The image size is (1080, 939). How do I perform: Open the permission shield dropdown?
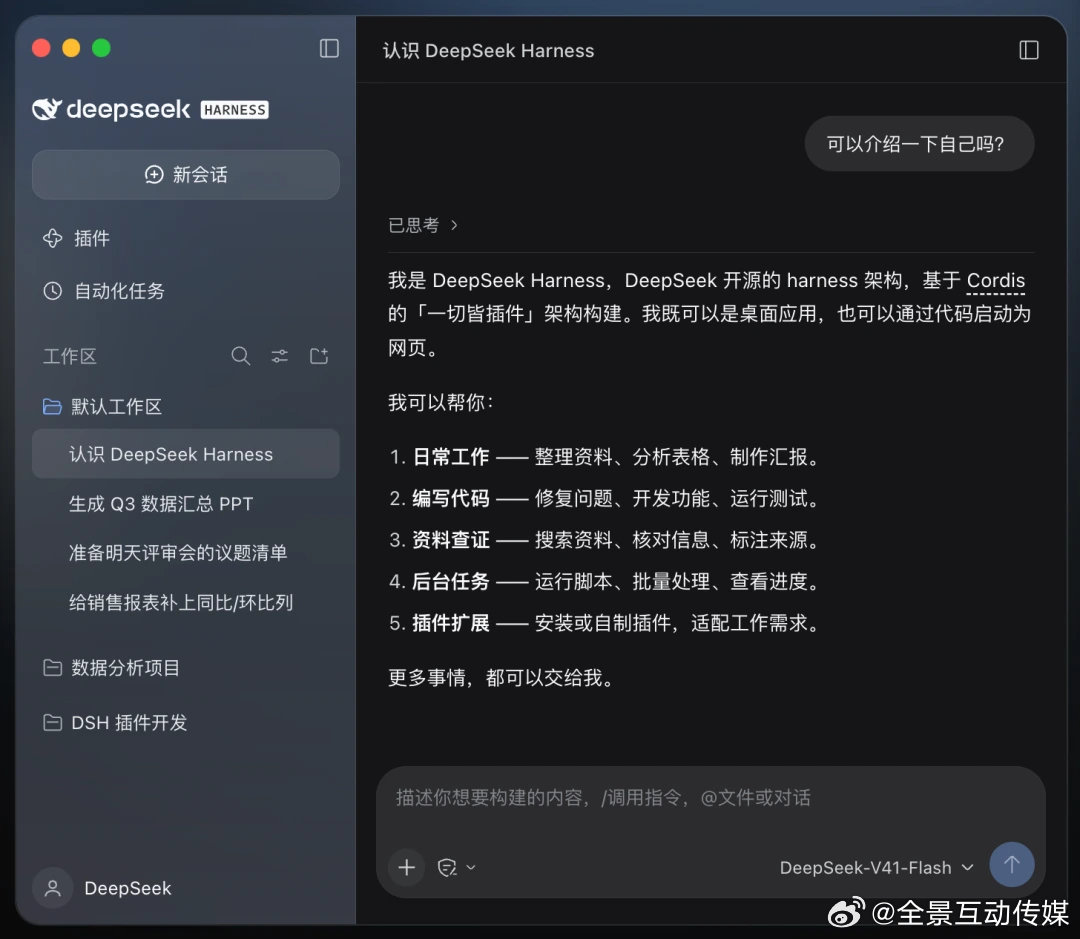(x=456, y=867)
